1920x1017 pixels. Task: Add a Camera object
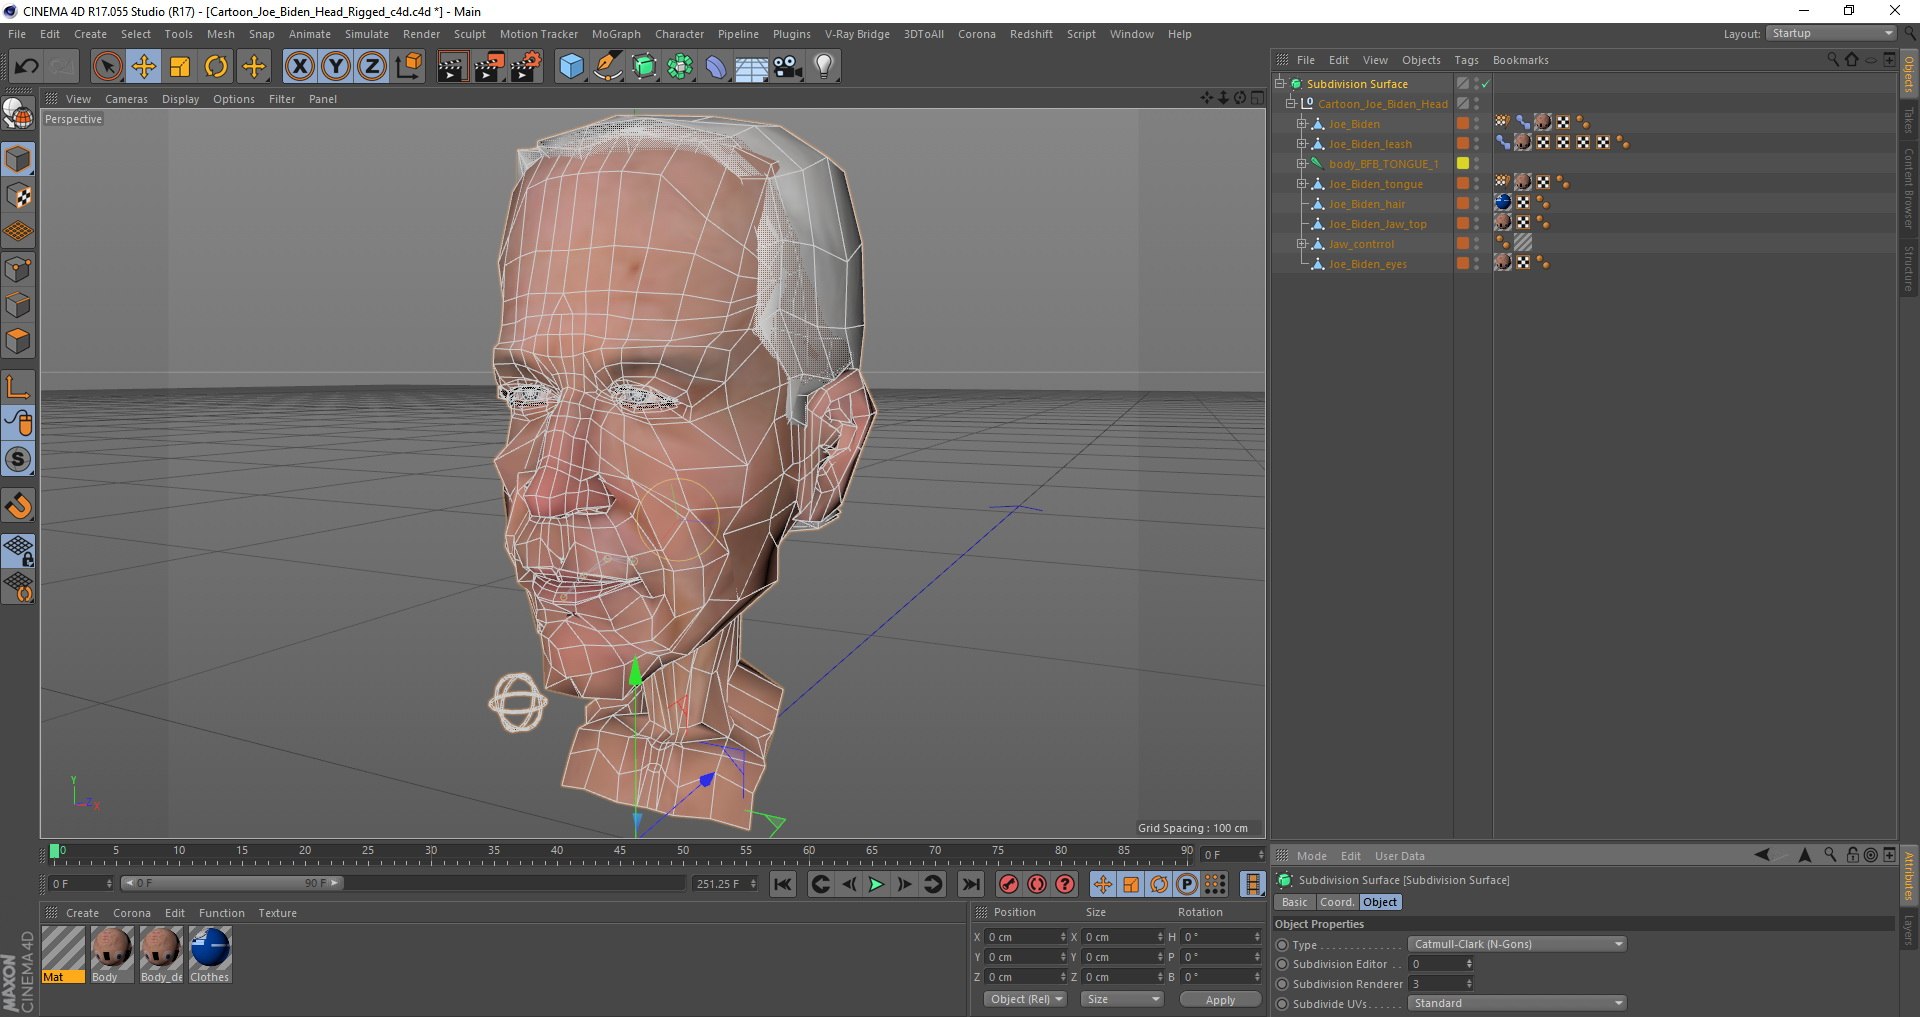[788, 67]
